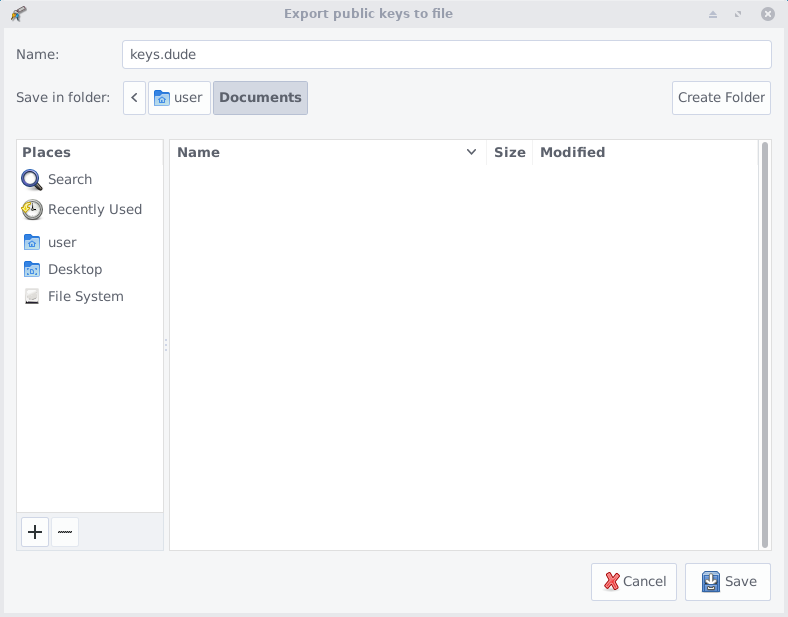788x617 pixels.
Task: Click the application icon in title bar
Action: (x=19, y=14)
